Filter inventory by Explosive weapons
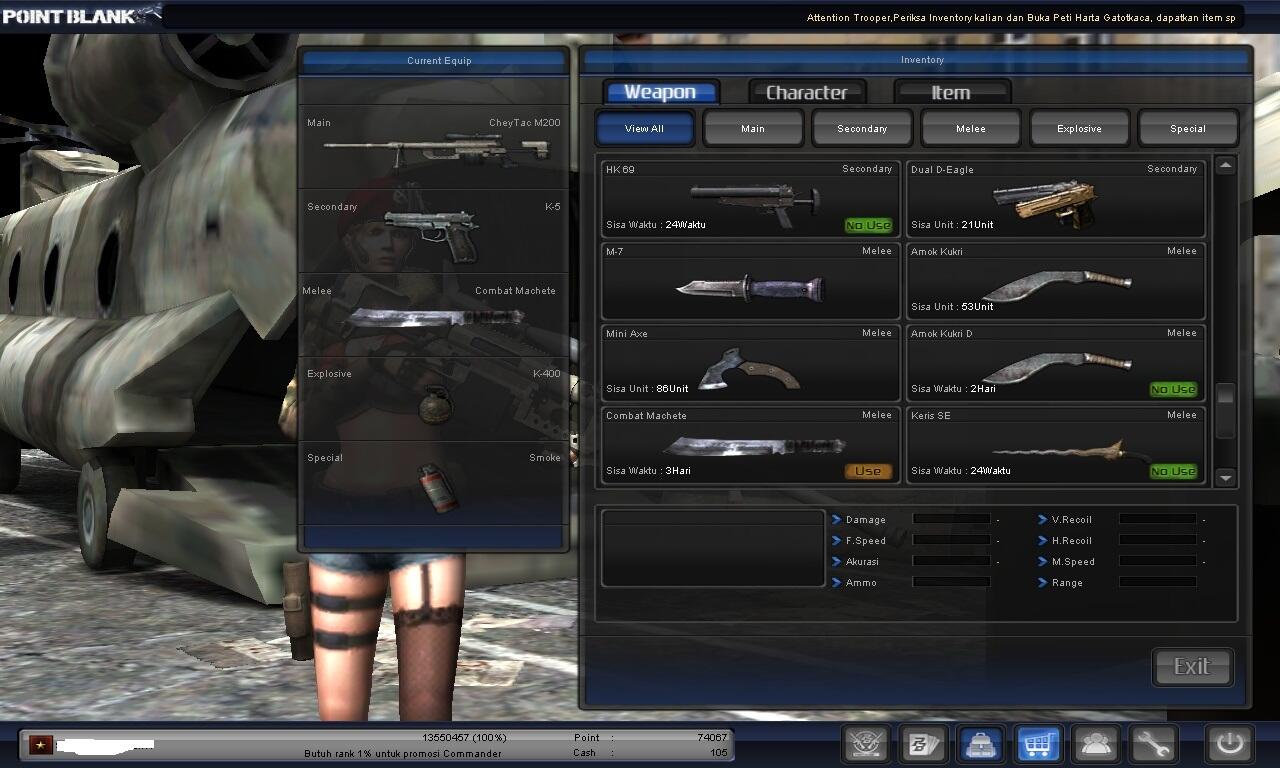Viewport: 1280px width, 768px height. point(1080,128)
